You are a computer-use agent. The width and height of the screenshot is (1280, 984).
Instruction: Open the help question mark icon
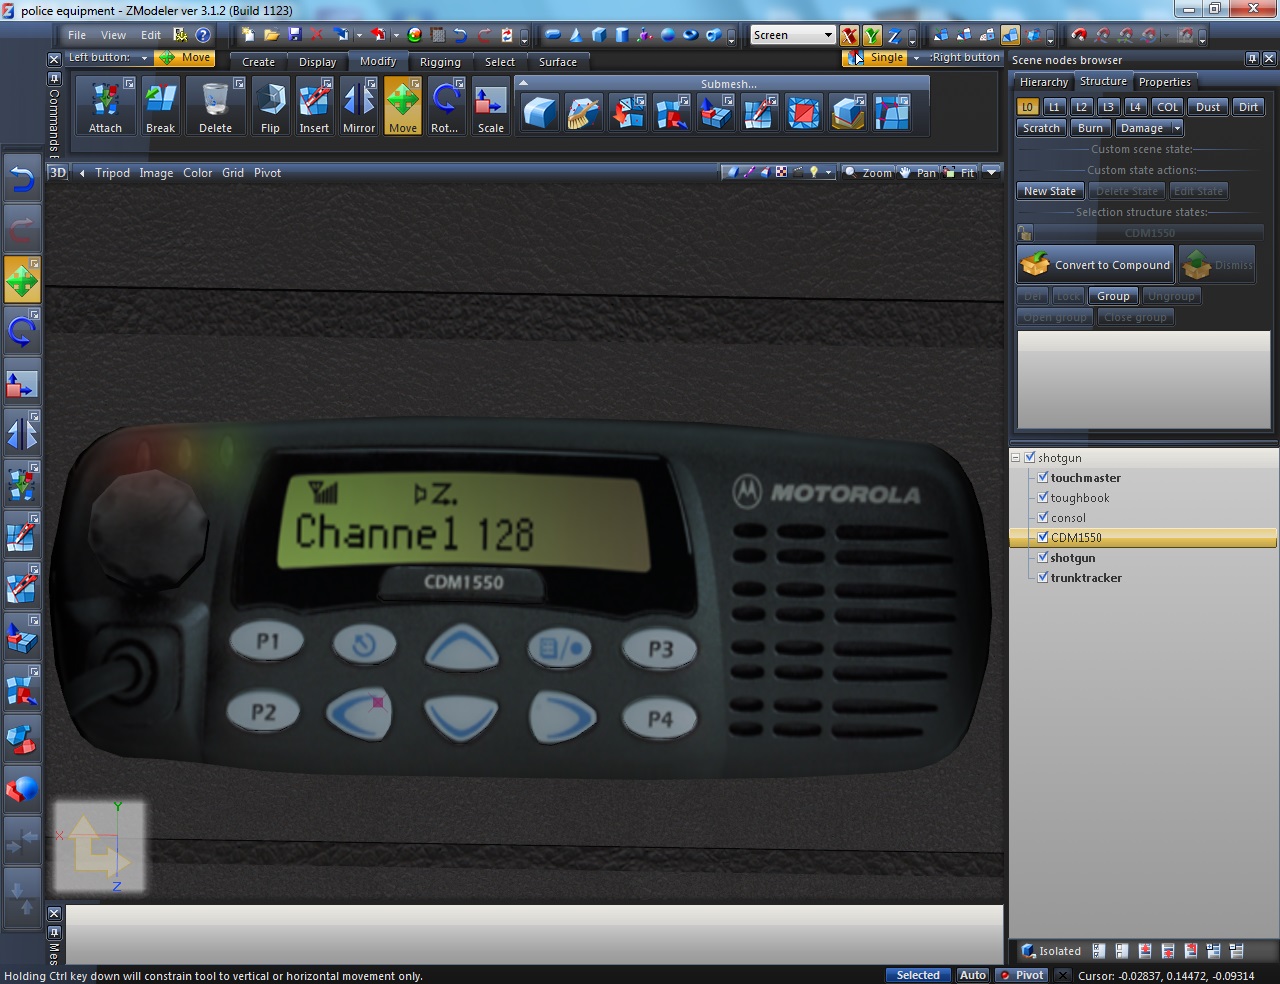(203, 35)
